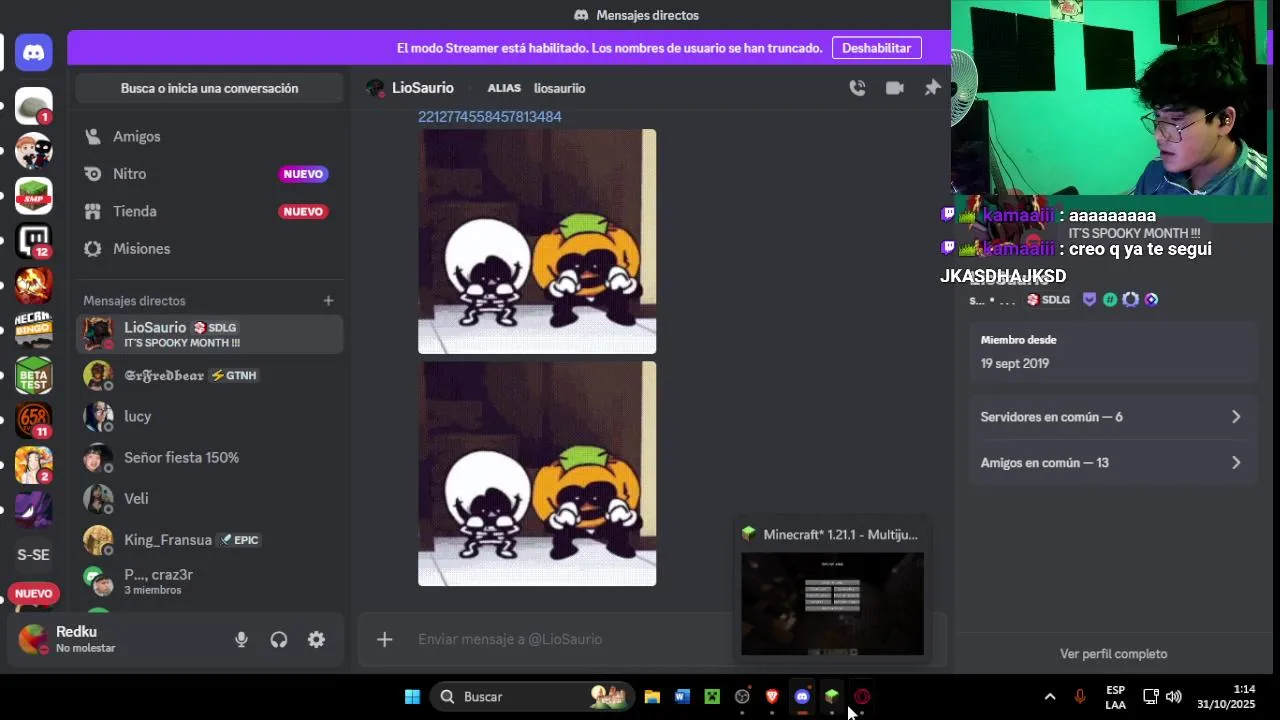Open the Tienda shop page
This screenshot has width=1280, height=720.
tap(210, 211)
